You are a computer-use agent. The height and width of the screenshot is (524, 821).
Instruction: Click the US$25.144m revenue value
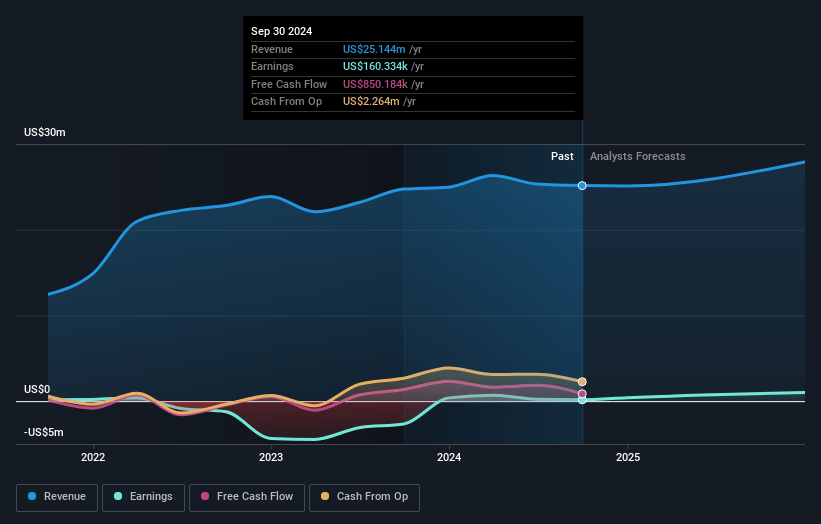(374, 49)
